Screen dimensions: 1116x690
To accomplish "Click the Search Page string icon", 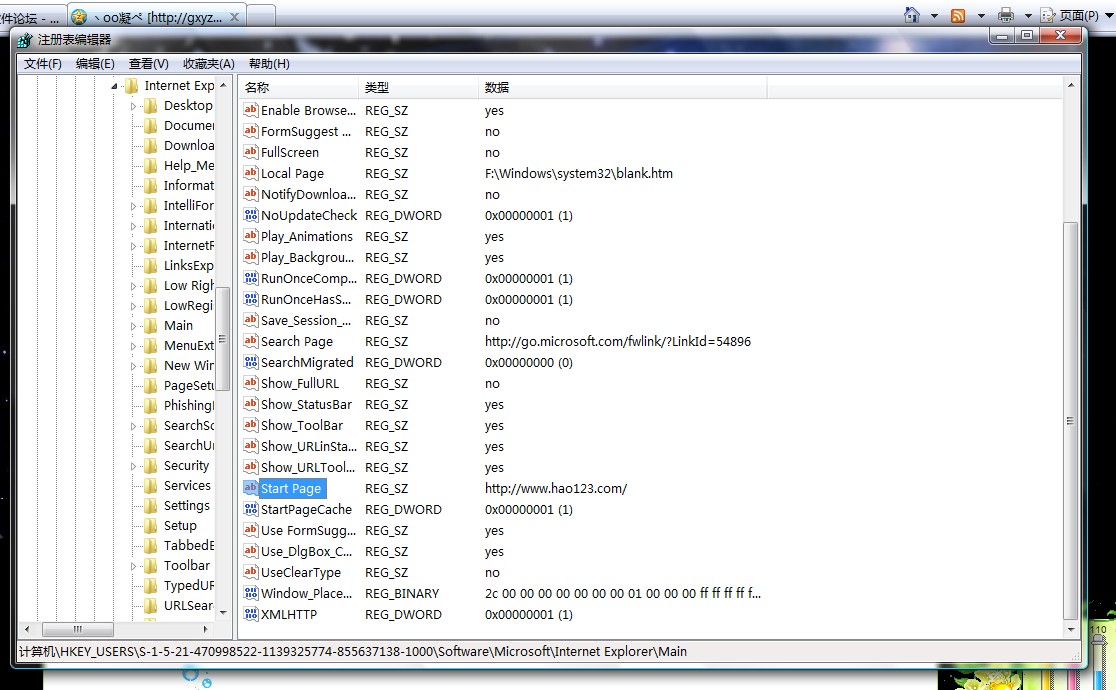I will [x=251, y=341].
